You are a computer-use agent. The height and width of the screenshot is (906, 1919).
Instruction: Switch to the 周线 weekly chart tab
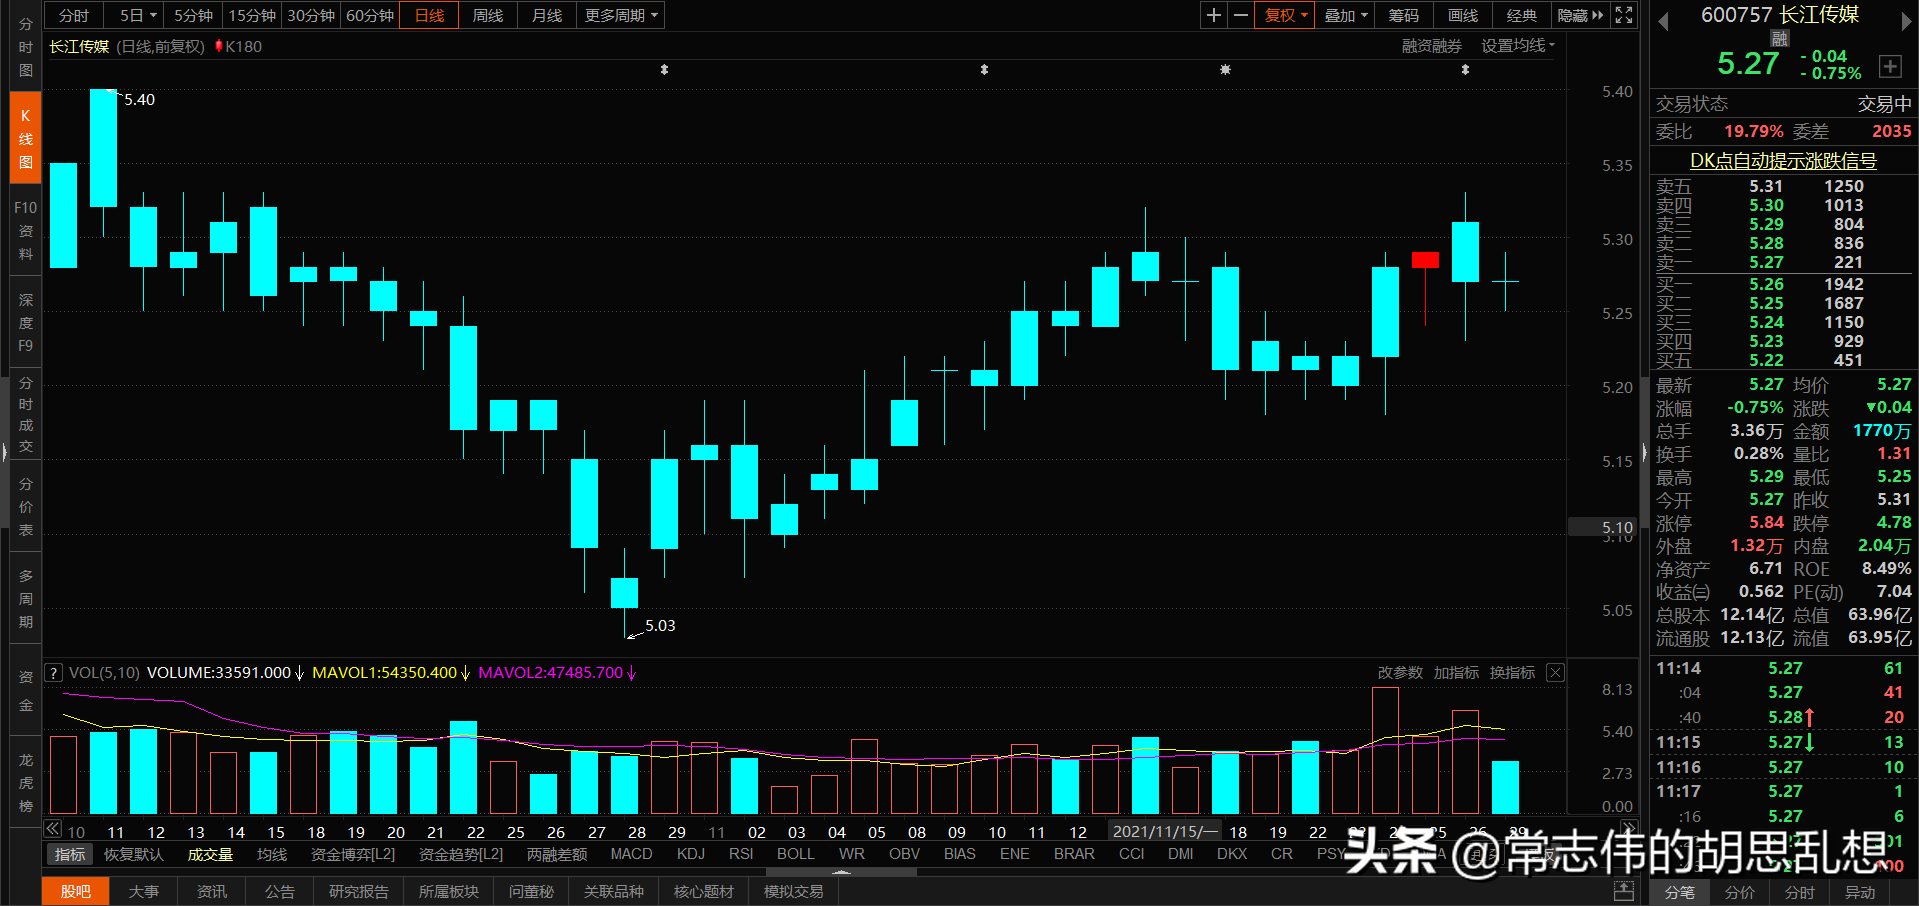point(487,15)
